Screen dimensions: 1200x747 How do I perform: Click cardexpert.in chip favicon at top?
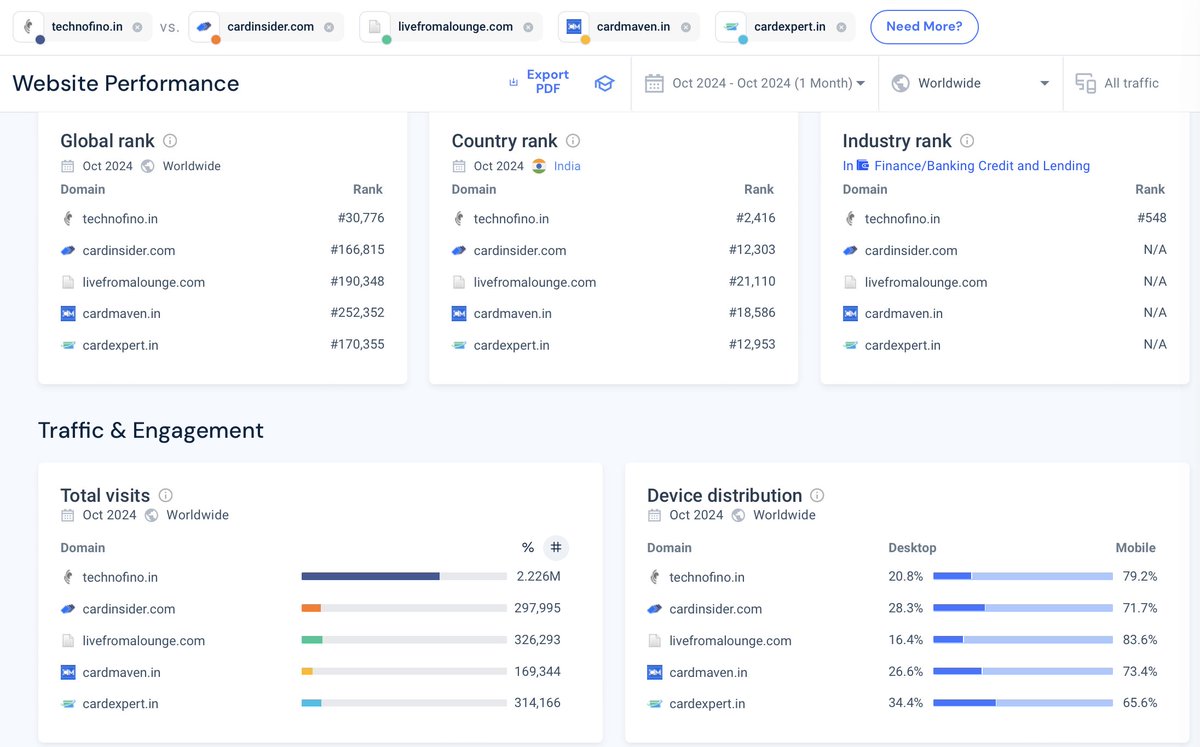point(732,27)
